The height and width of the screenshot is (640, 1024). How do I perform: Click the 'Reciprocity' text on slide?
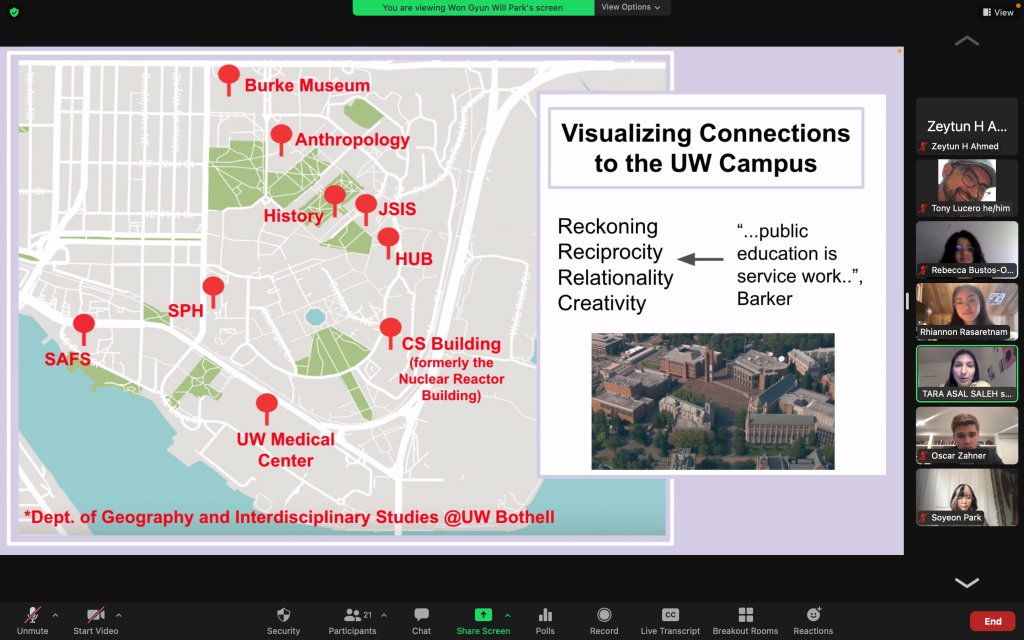coord(610,251)
